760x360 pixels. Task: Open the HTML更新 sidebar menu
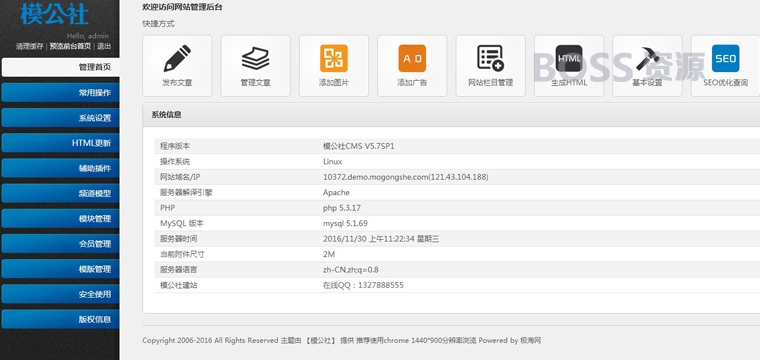pyautogui.click(x=61, y=143)
